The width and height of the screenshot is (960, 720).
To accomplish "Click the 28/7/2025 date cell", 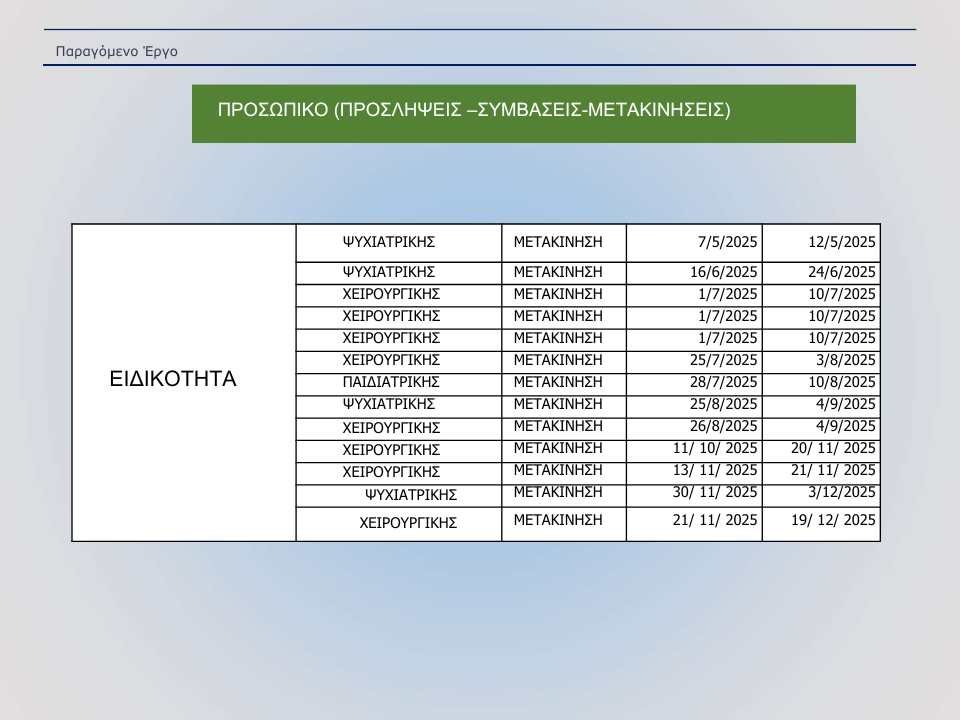I will point(694,382).
